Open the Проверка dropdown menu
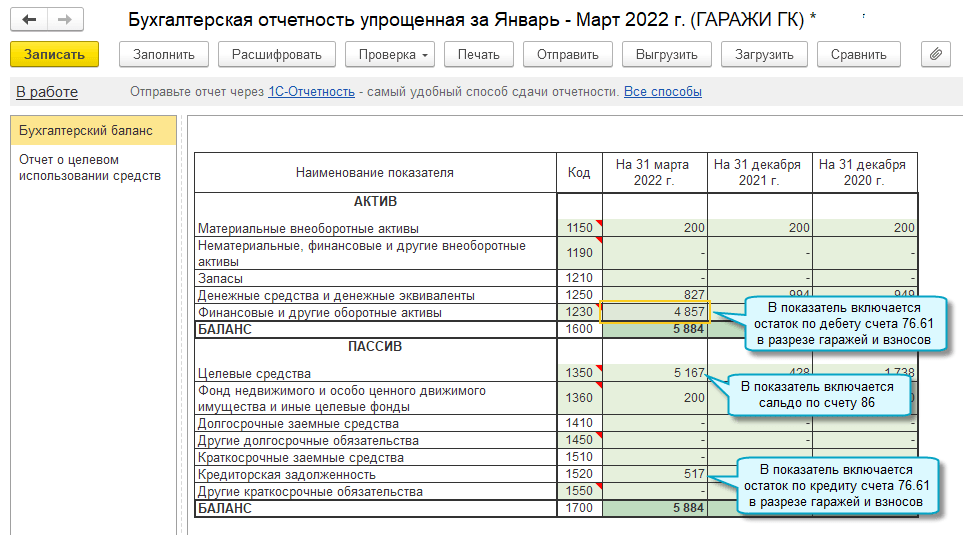 click(390, 55)
